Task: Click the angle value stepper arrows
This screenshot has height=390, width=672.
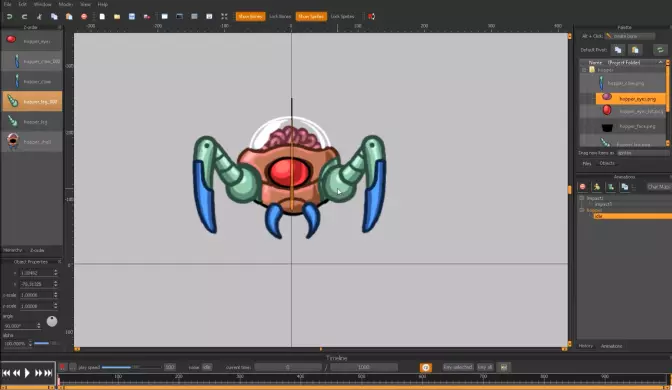Action: pos(39,326)
